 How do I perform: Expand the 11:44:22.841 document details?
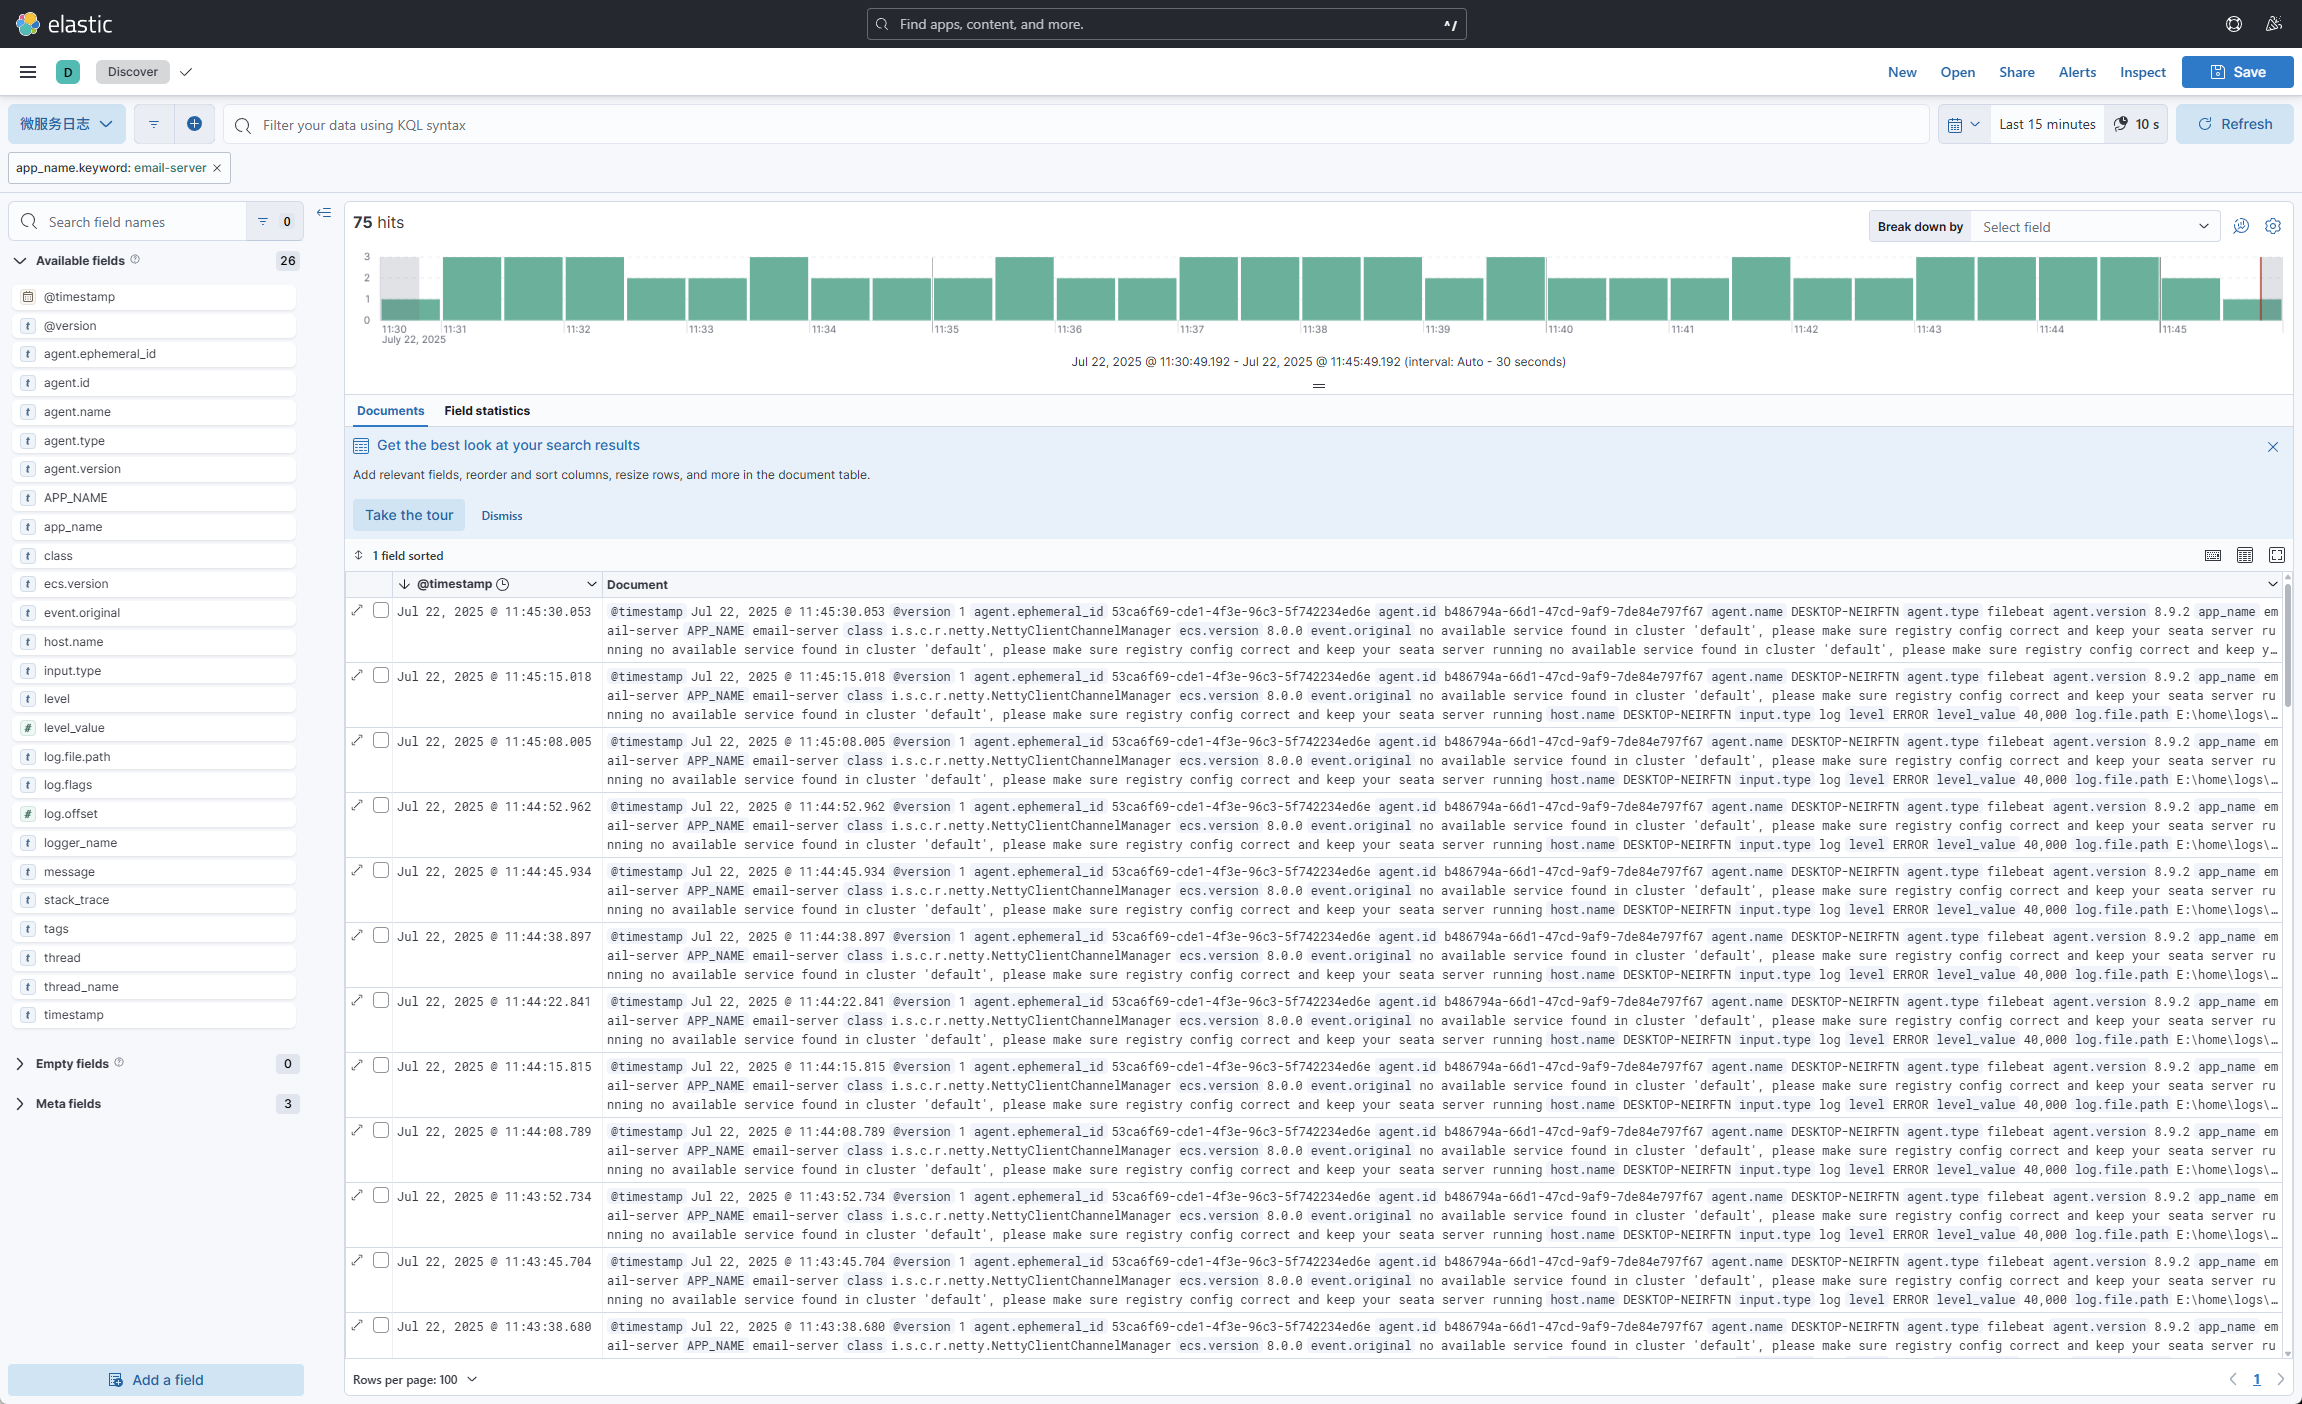click(357, 1000)
